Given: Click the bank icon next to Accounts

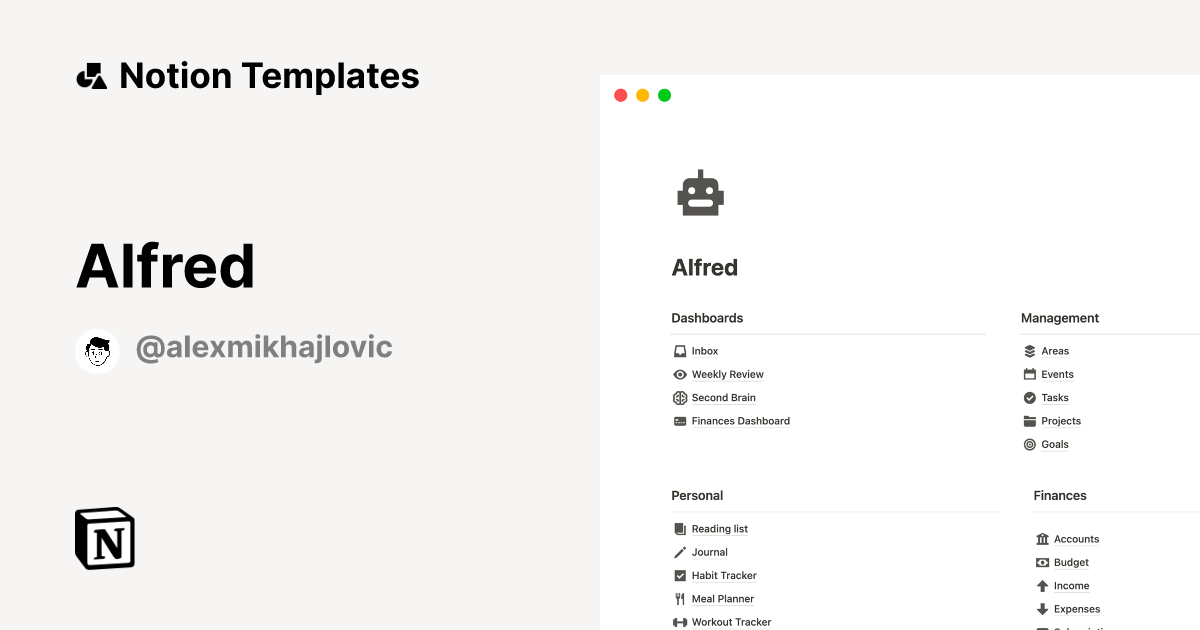Looking at the screenshot, I should (1041, 539).
